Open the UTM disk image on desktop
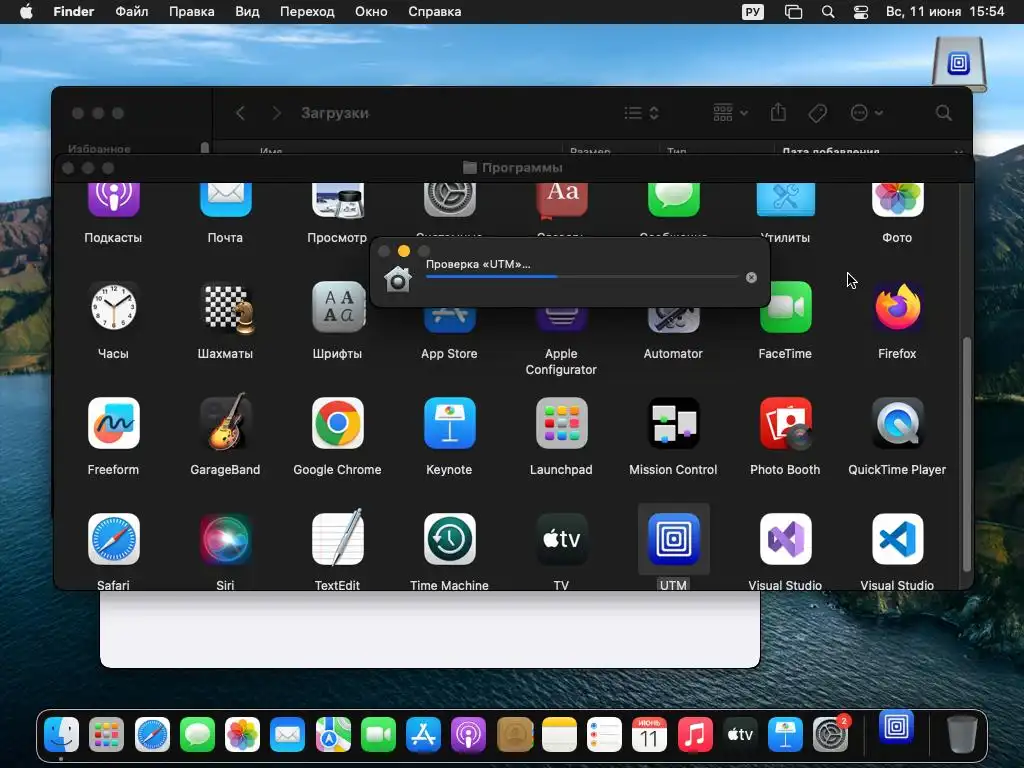 point(959,63)
